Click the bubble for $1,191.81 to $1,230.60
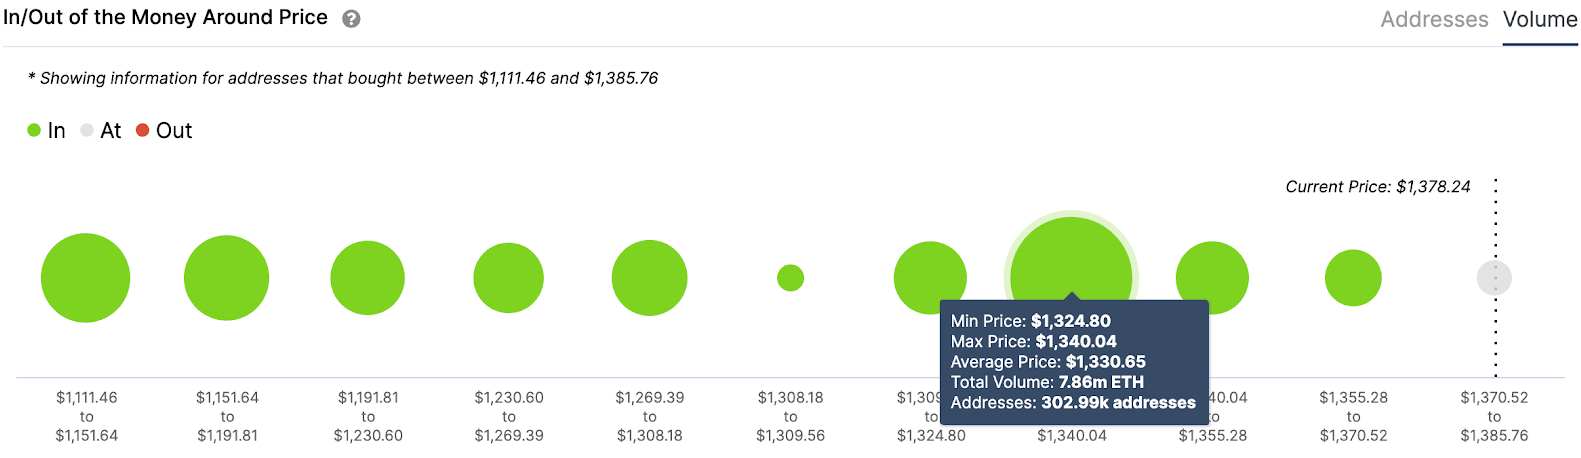This screenshot has width=1581, height=458. (368, 278)
